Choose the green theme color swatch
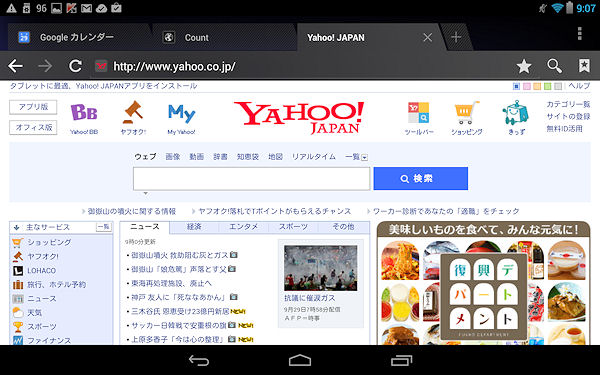The image size is (600, 375). [548, 86]
